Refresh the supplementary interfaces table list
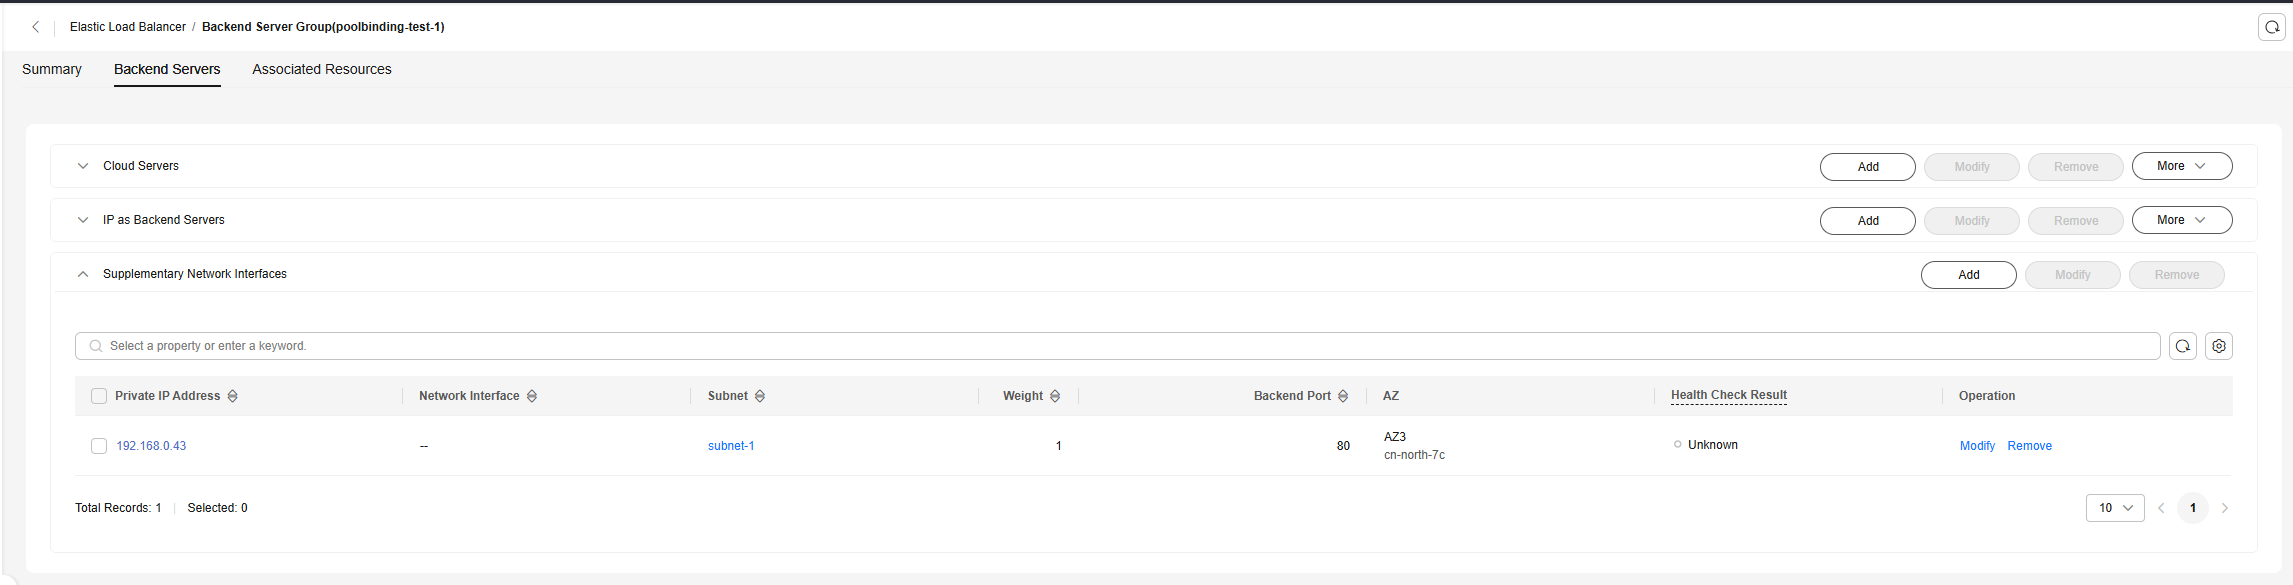2293x585 pixels. [2183, 346]
